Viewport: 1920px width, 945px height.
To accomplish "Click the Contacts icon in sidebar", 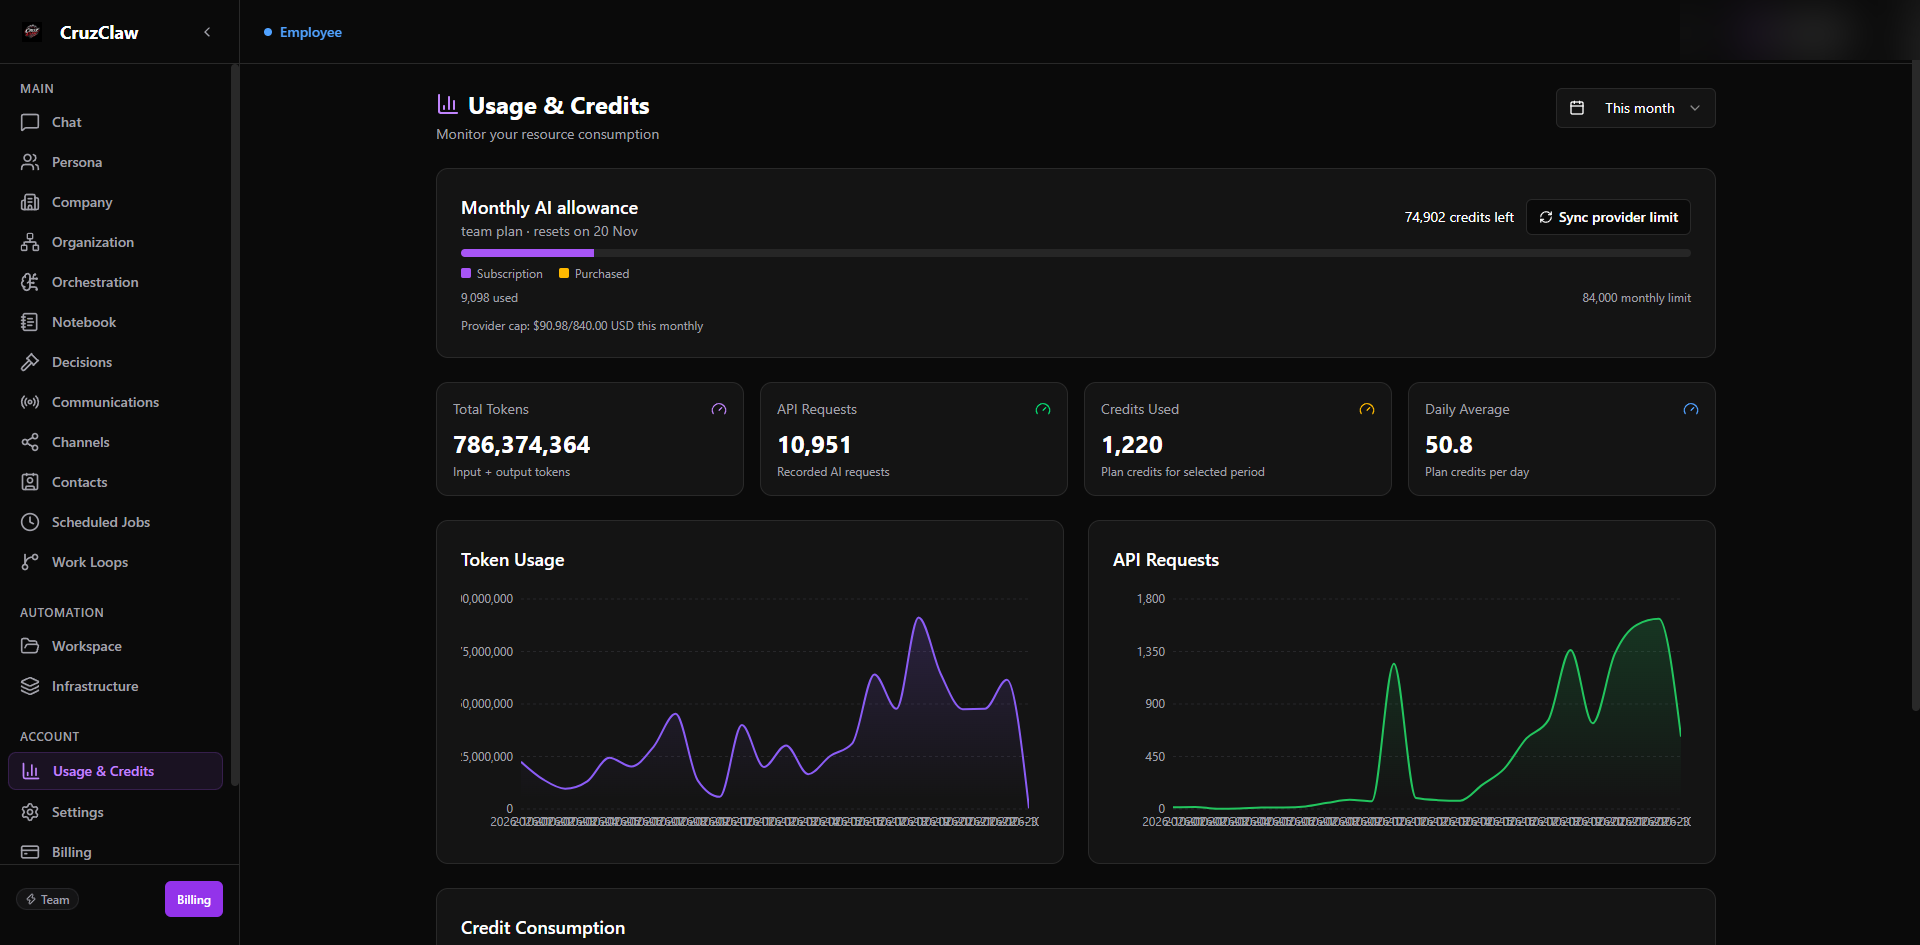I will (30, 482).
